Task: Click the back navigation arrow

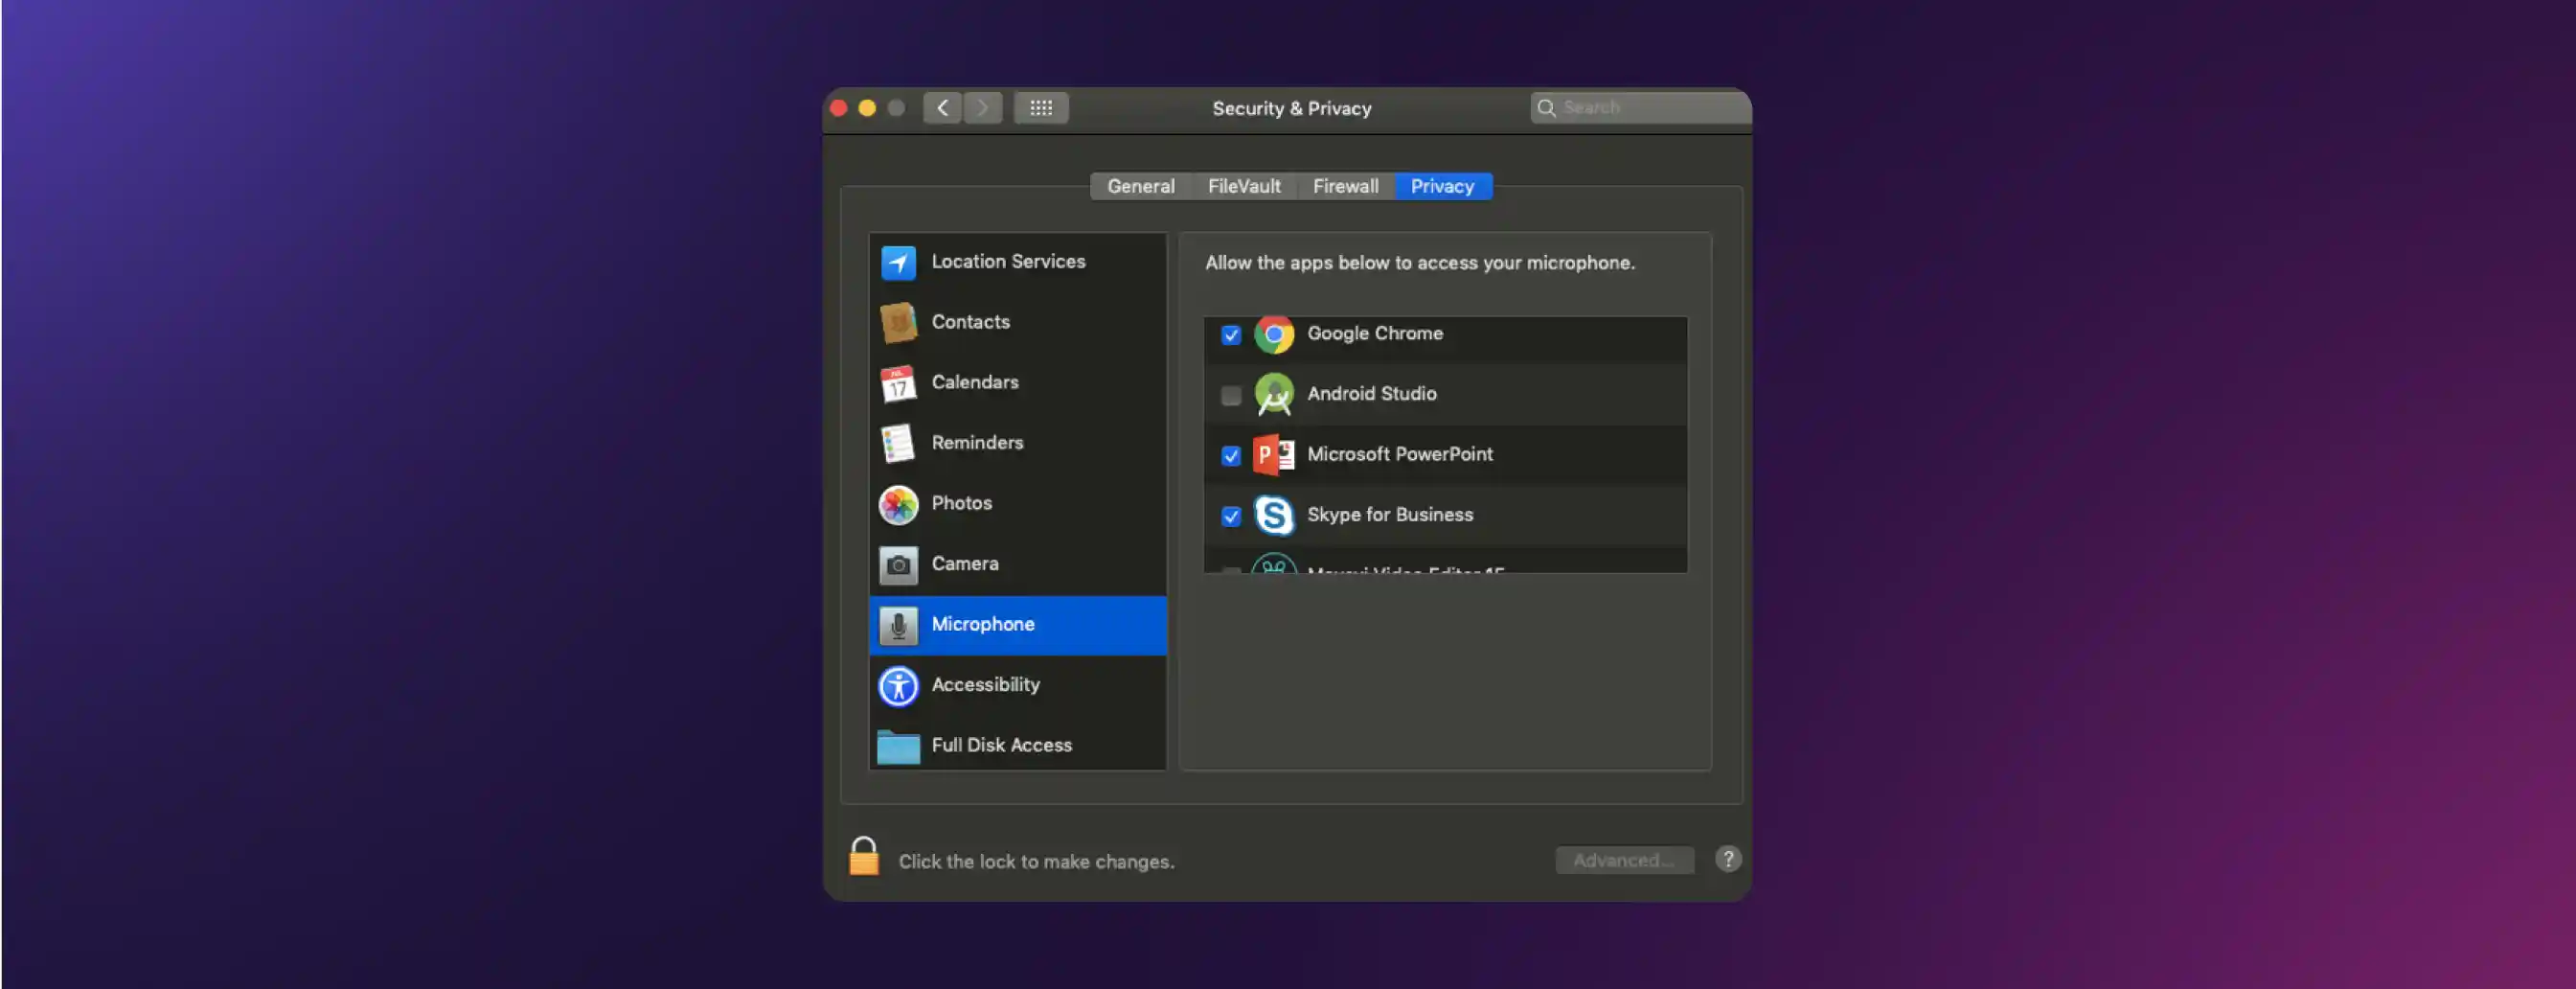Action: tap(941, 107)
